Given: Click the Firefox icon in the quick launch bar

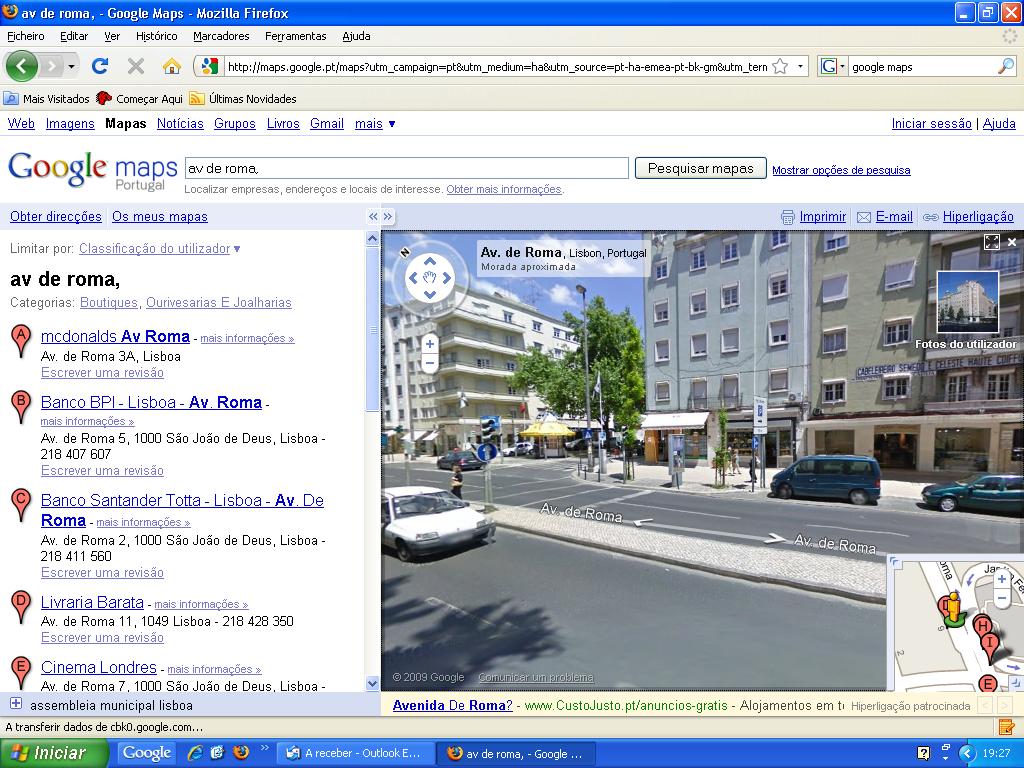Looking at the screenshot, I should pos(241,753).
